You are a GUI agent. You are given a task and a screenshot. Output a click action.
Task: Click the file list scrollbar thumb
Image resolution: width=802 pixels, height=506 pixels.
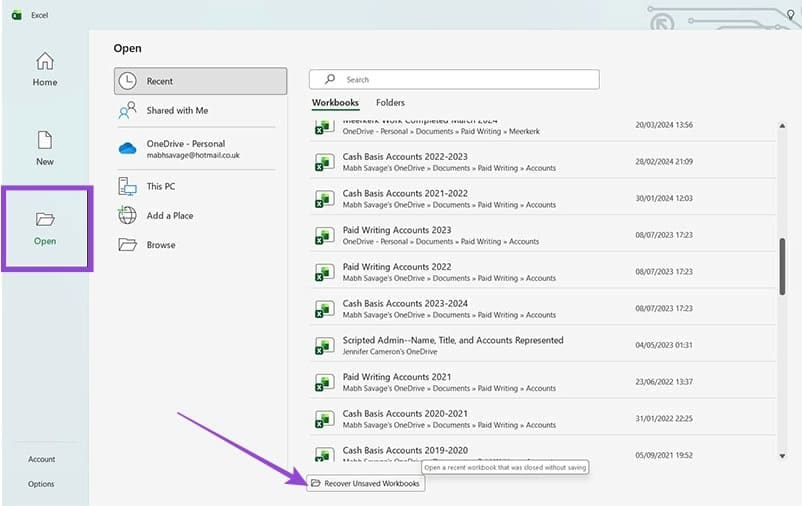click(782, 267)
